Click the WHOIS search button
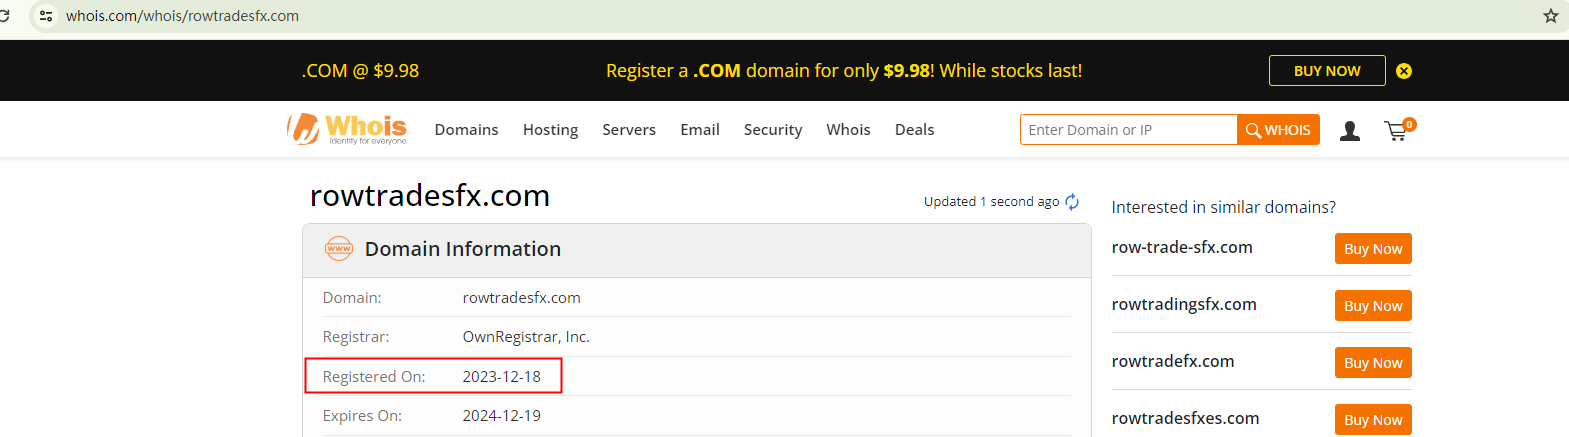Viewport: 1569px width, 437px height. click(x=1278, y=130)
